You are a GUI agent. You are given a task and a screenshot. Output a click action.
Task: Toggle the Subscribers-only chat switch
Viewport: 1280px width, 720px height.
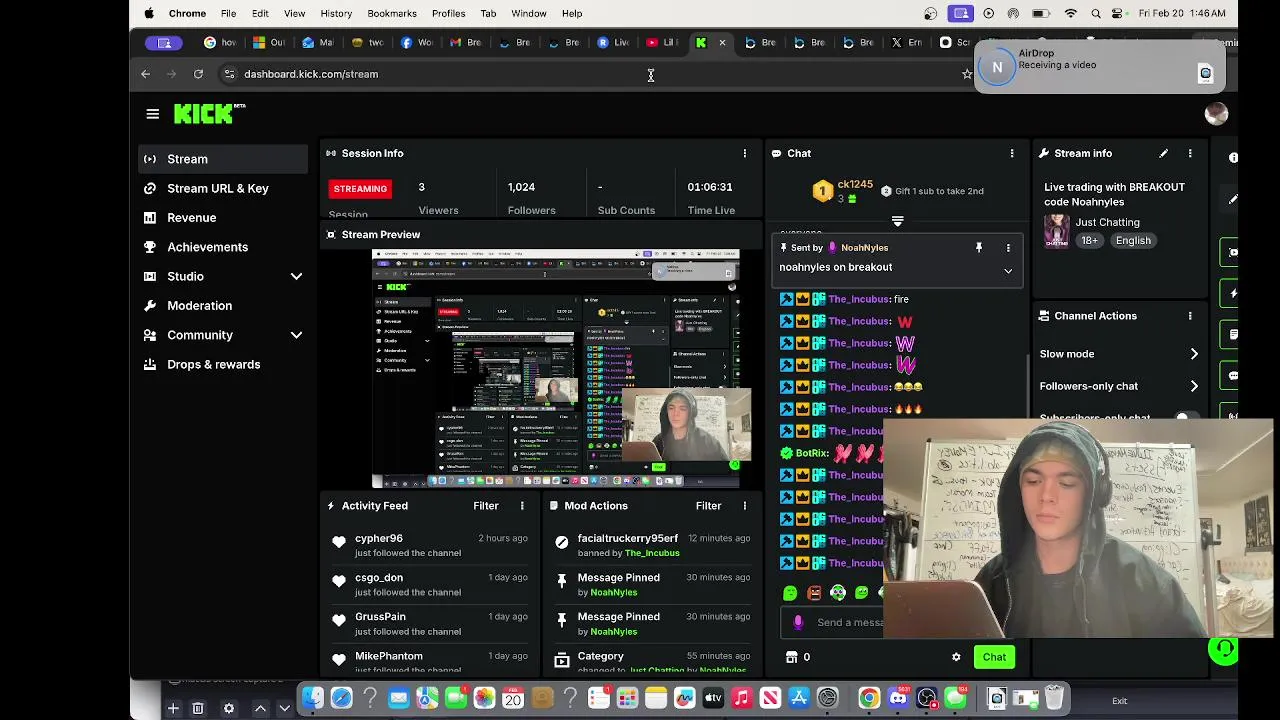(1185, 417)
